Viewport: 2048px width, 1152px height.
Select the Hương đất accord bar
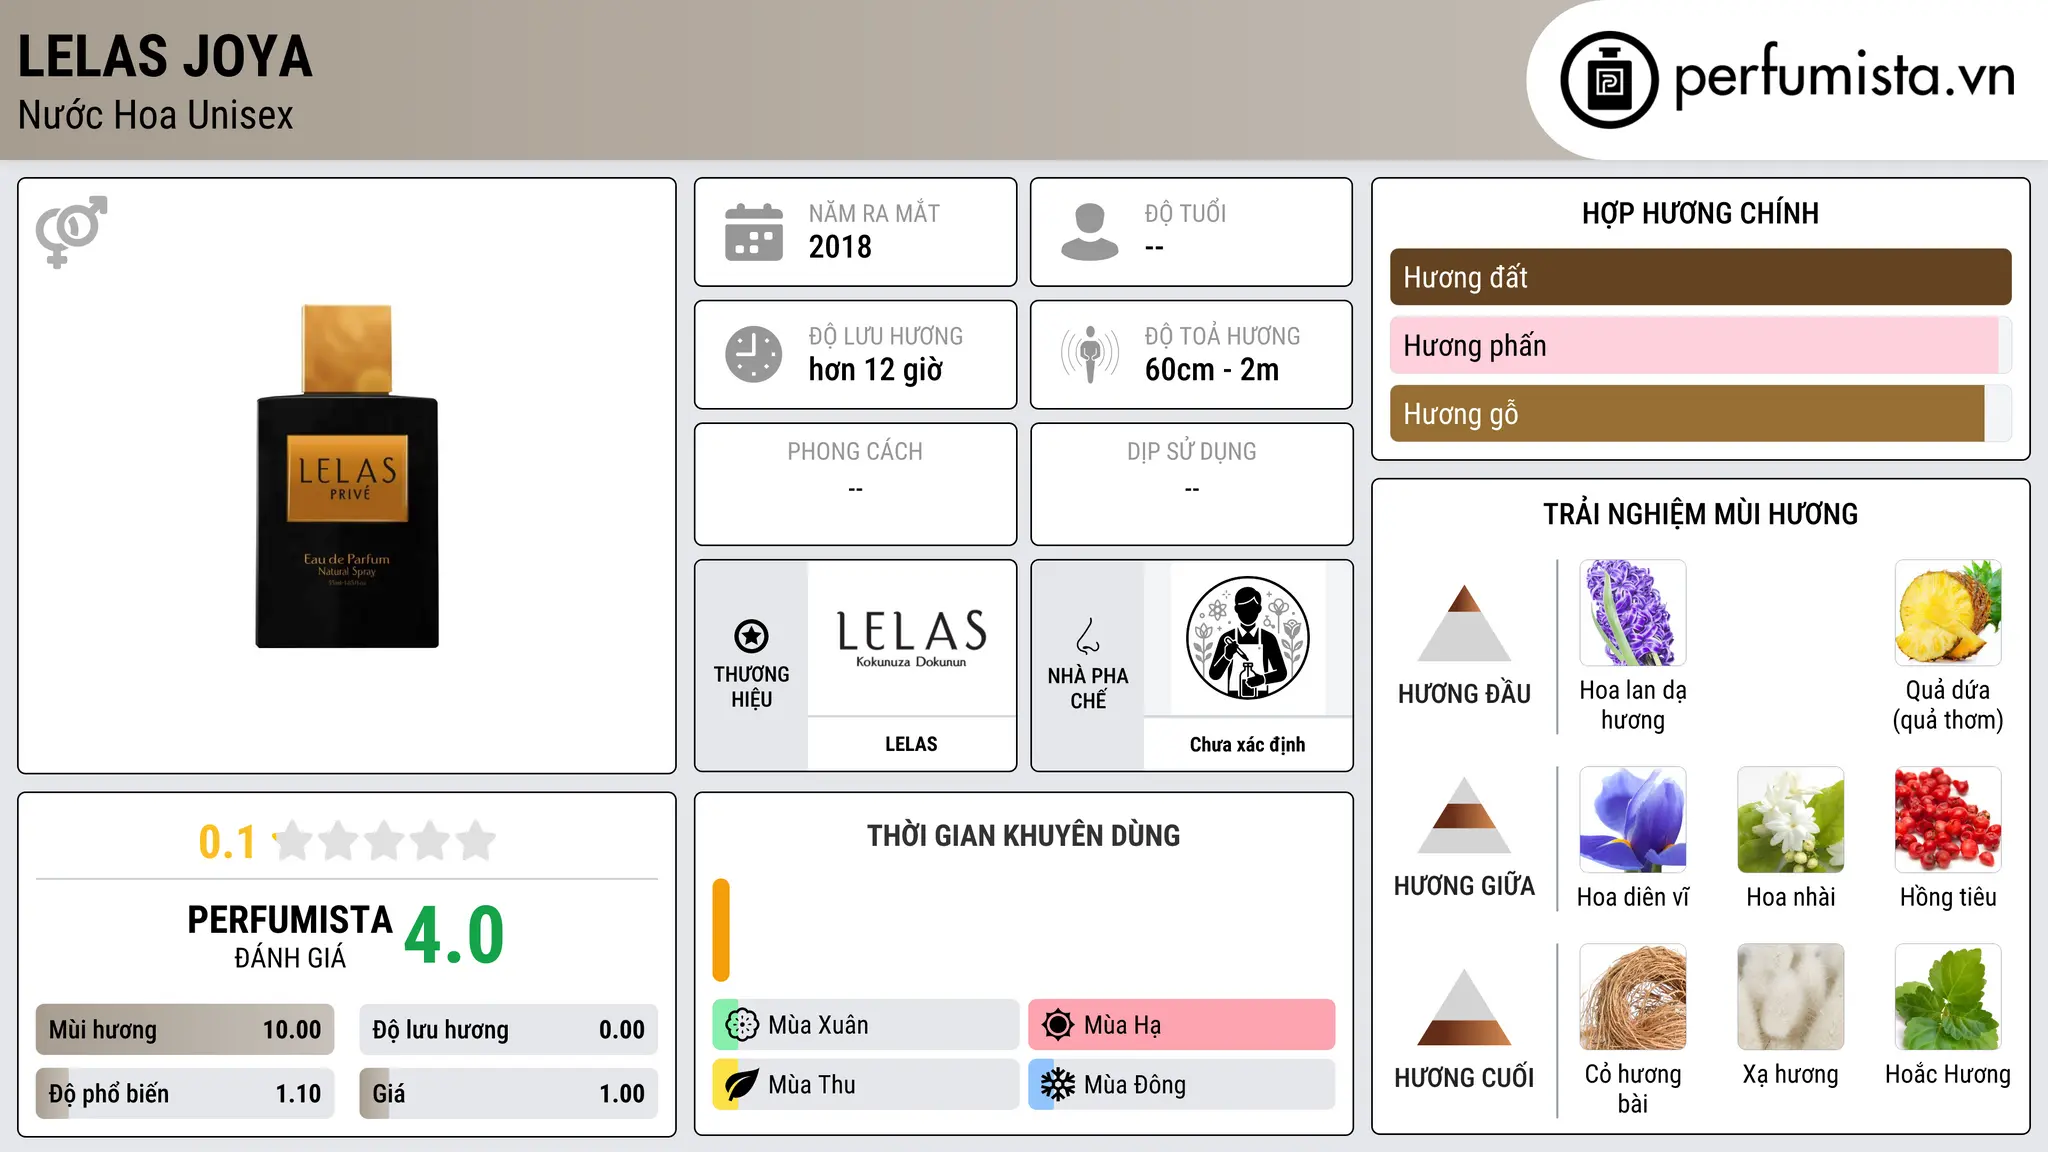point(1700,277)
